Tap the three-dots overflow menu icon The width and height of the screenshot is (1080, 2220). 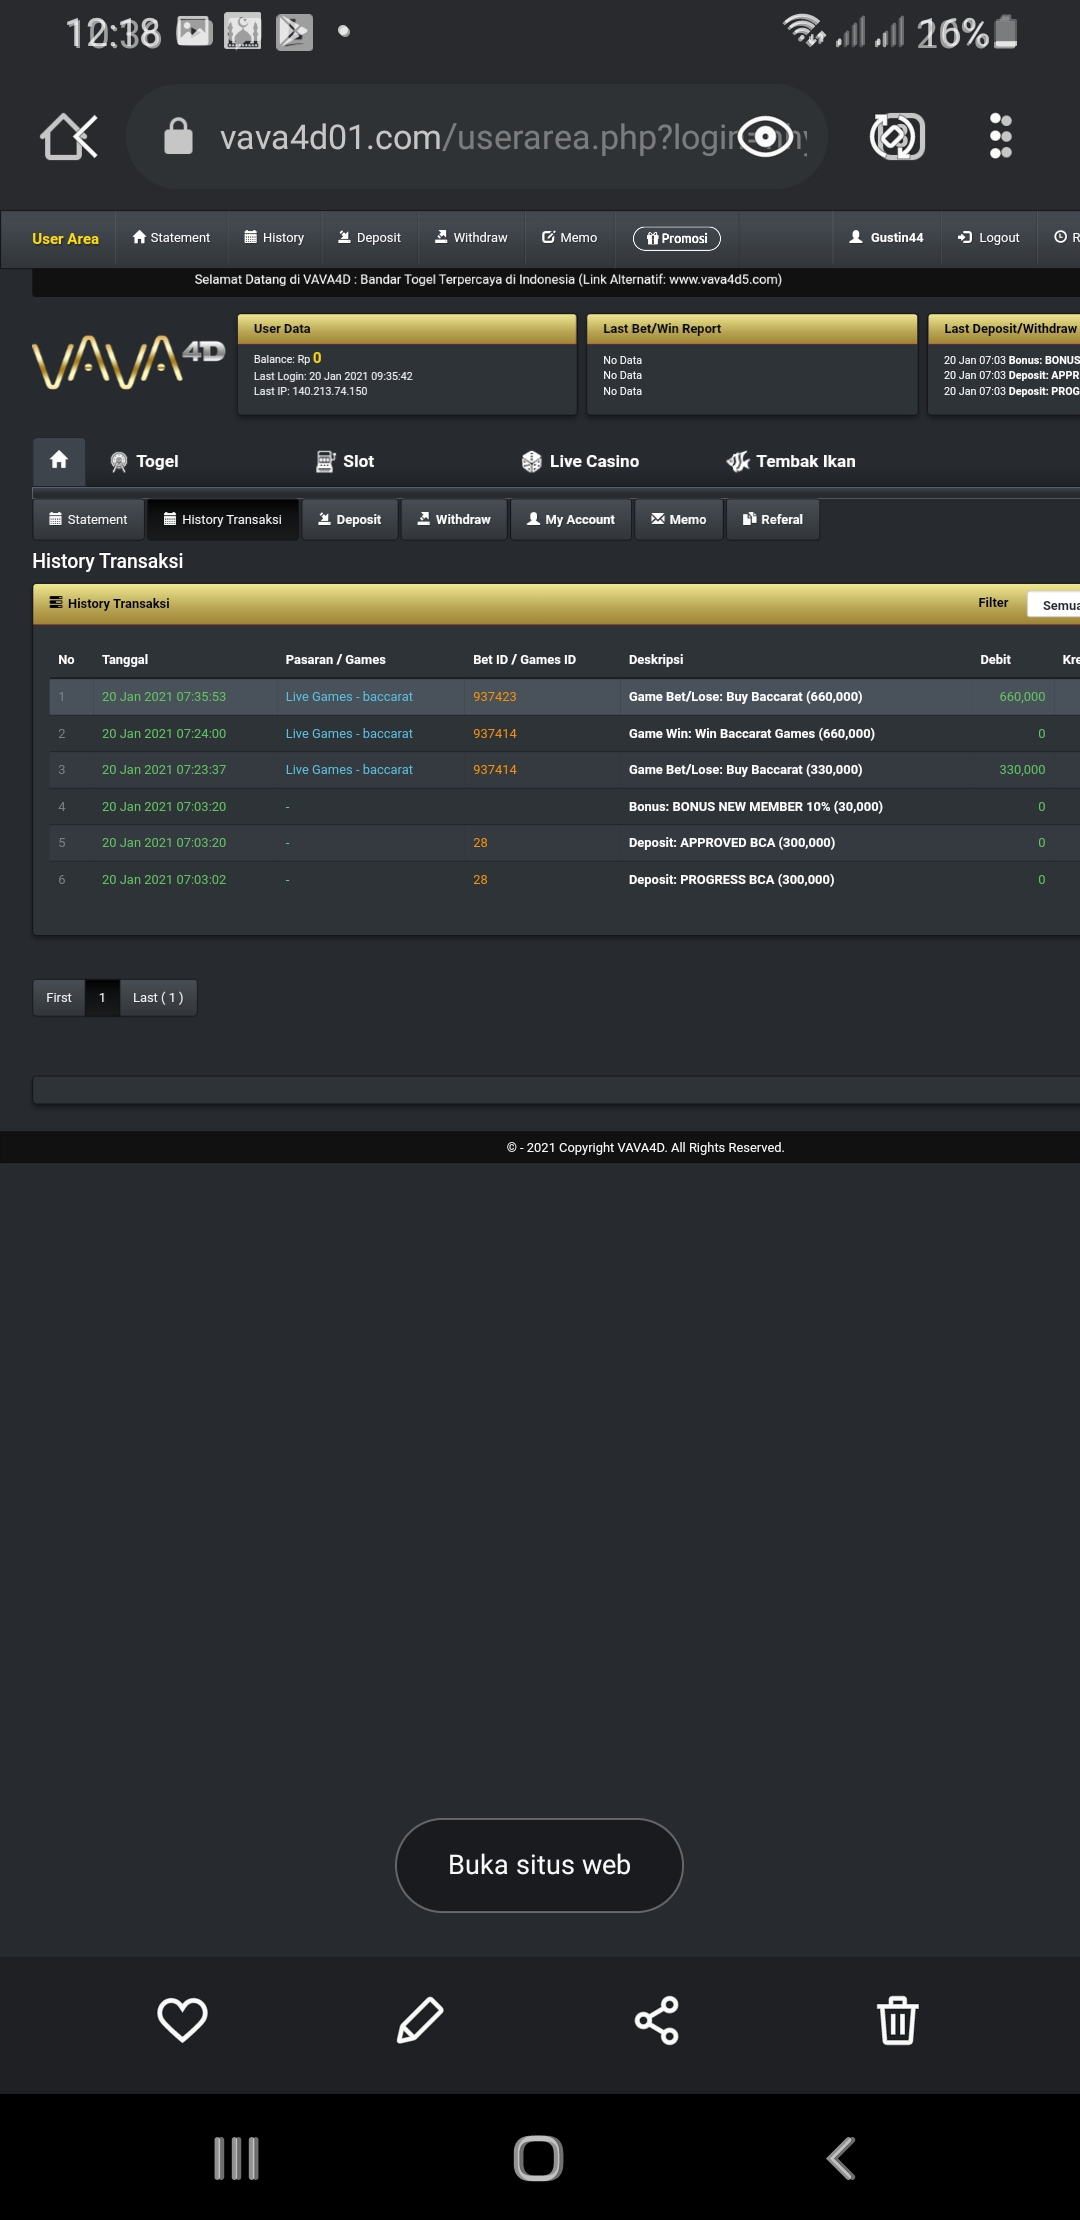tap(1000, 136)
